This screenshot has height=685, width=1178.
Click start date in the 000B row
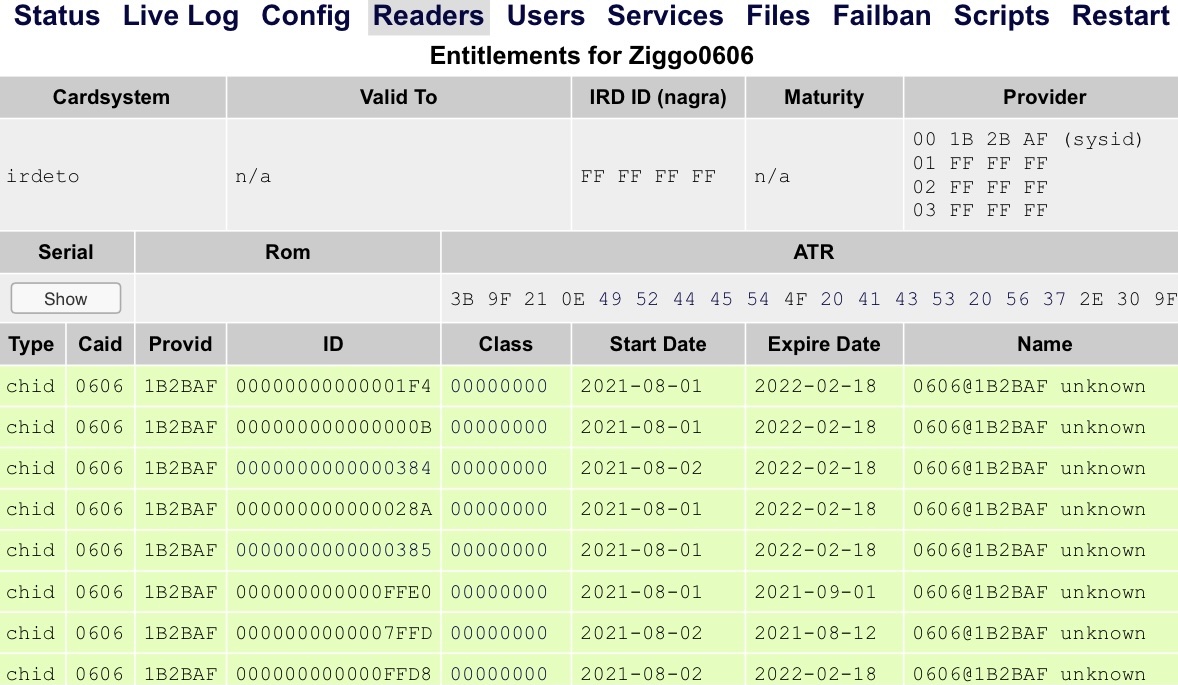(x=641, y=427)
